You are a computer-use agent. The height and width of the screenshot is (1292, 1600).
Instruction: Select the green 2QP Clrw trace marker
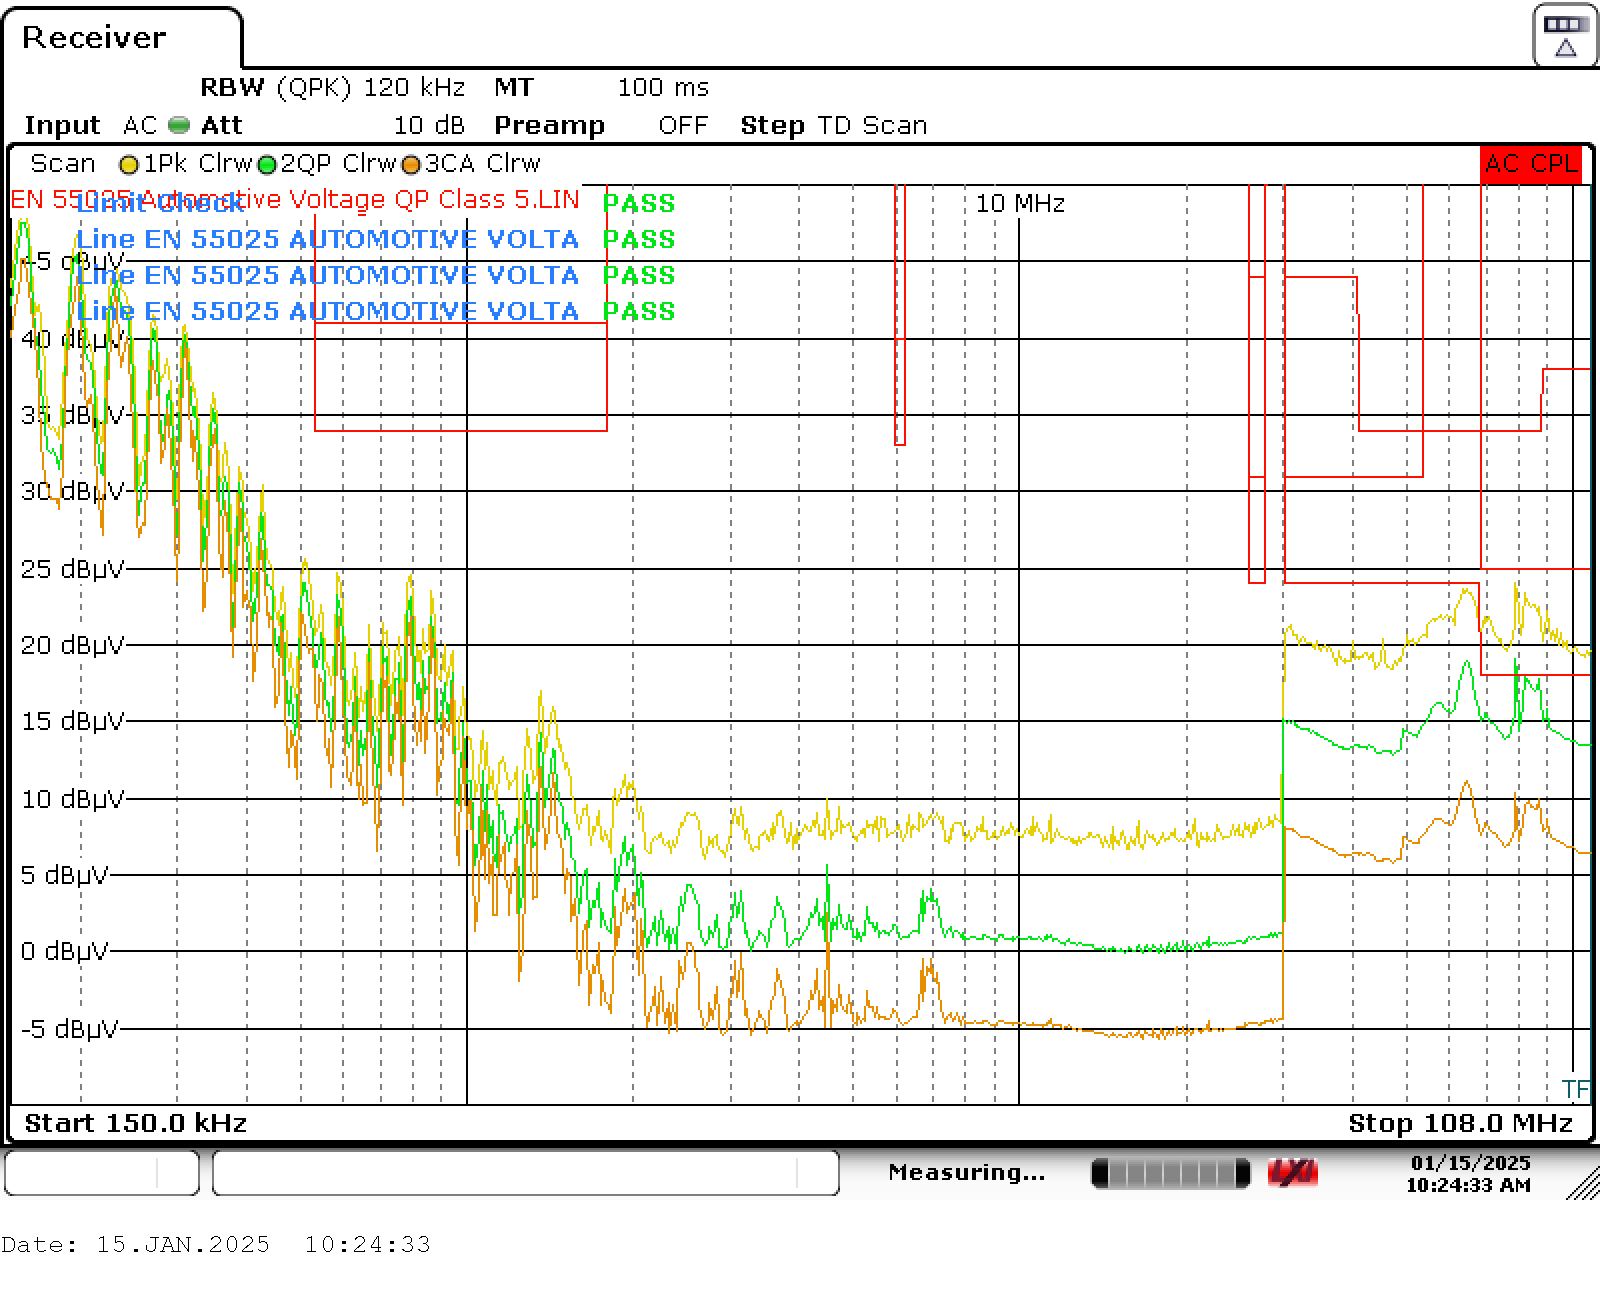(267, 164)
